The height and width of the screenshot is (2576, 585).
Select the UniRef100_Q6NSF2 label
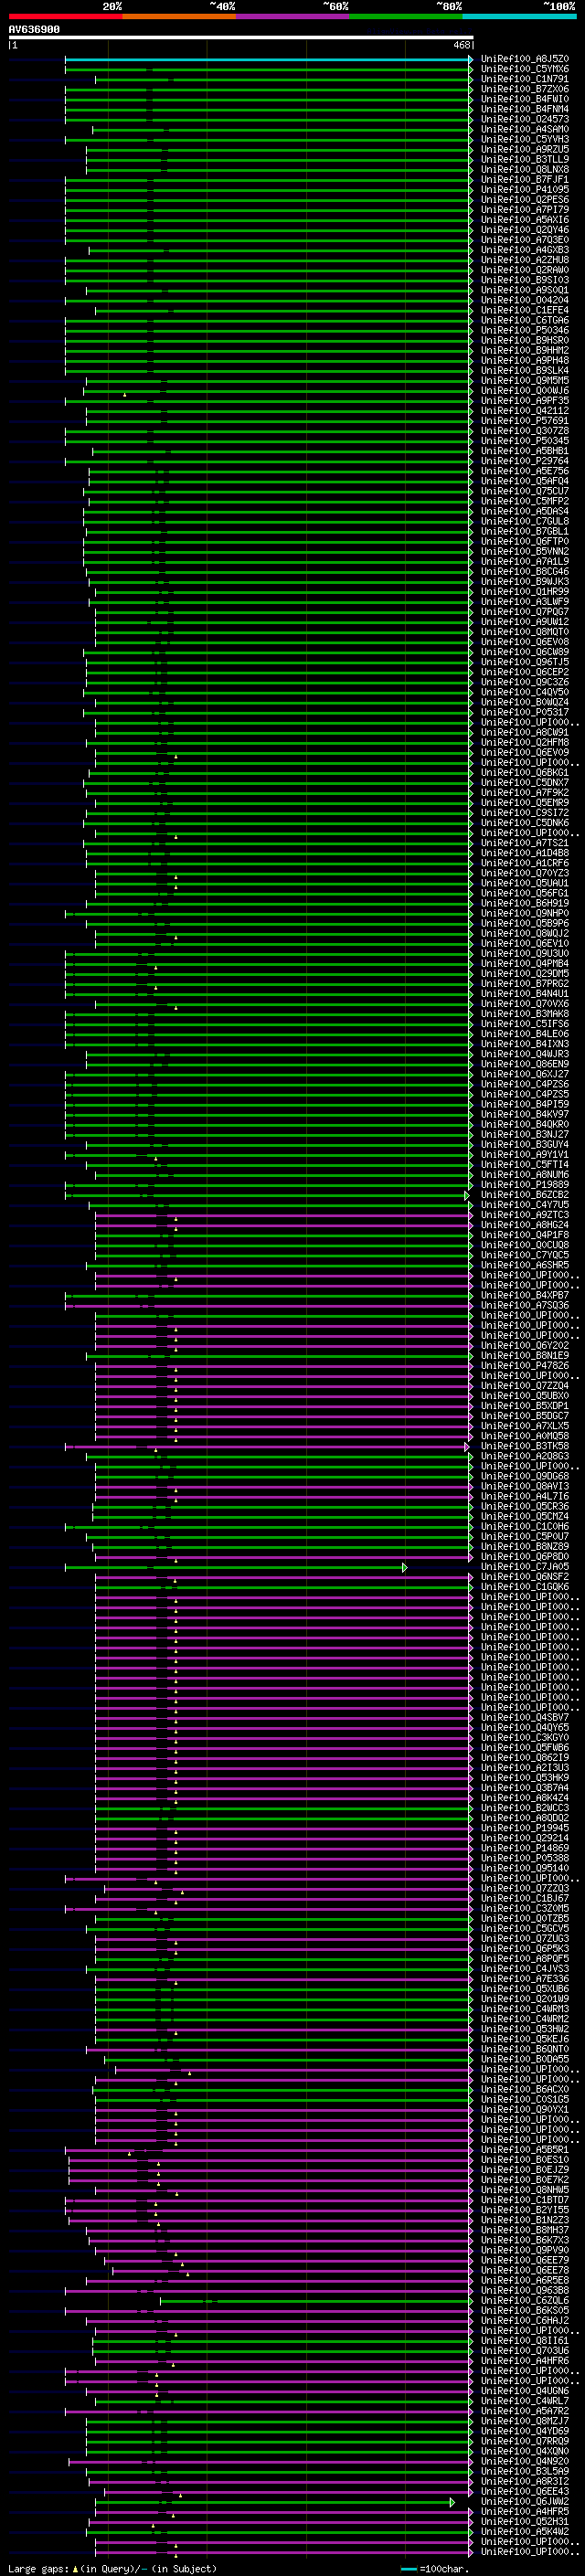click(524, 1577)
